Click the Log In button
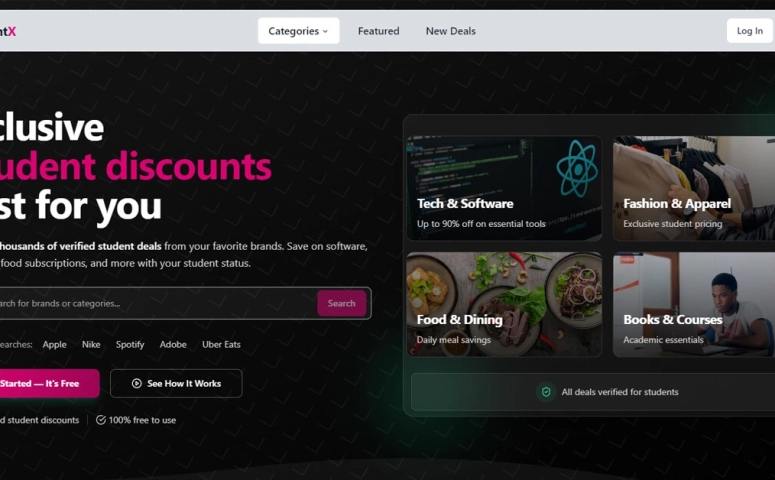775x480 pixels. pos(750,31)
